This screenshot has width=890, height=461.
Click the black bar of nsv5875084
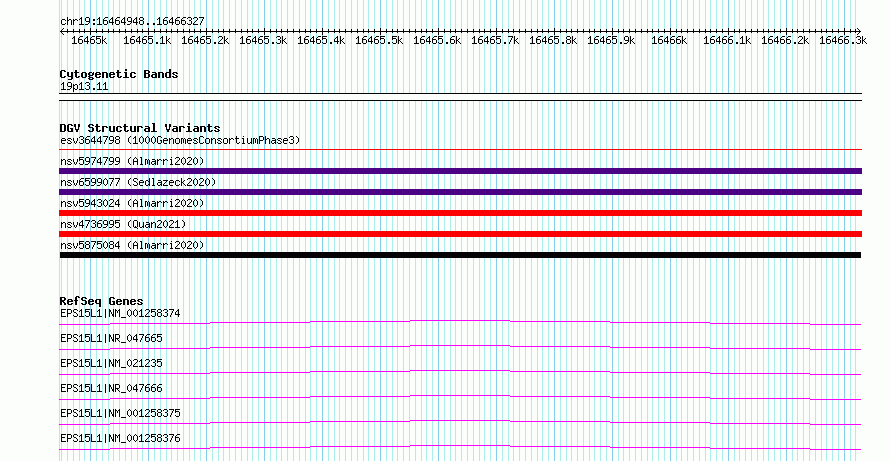coord(460,255)
